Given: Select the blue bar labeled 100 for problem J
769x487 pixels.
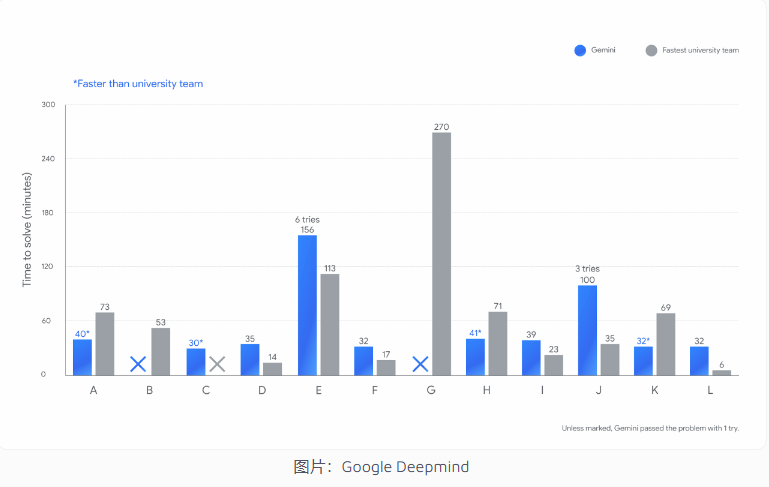Looking at the screenshot, I should 587,330.
